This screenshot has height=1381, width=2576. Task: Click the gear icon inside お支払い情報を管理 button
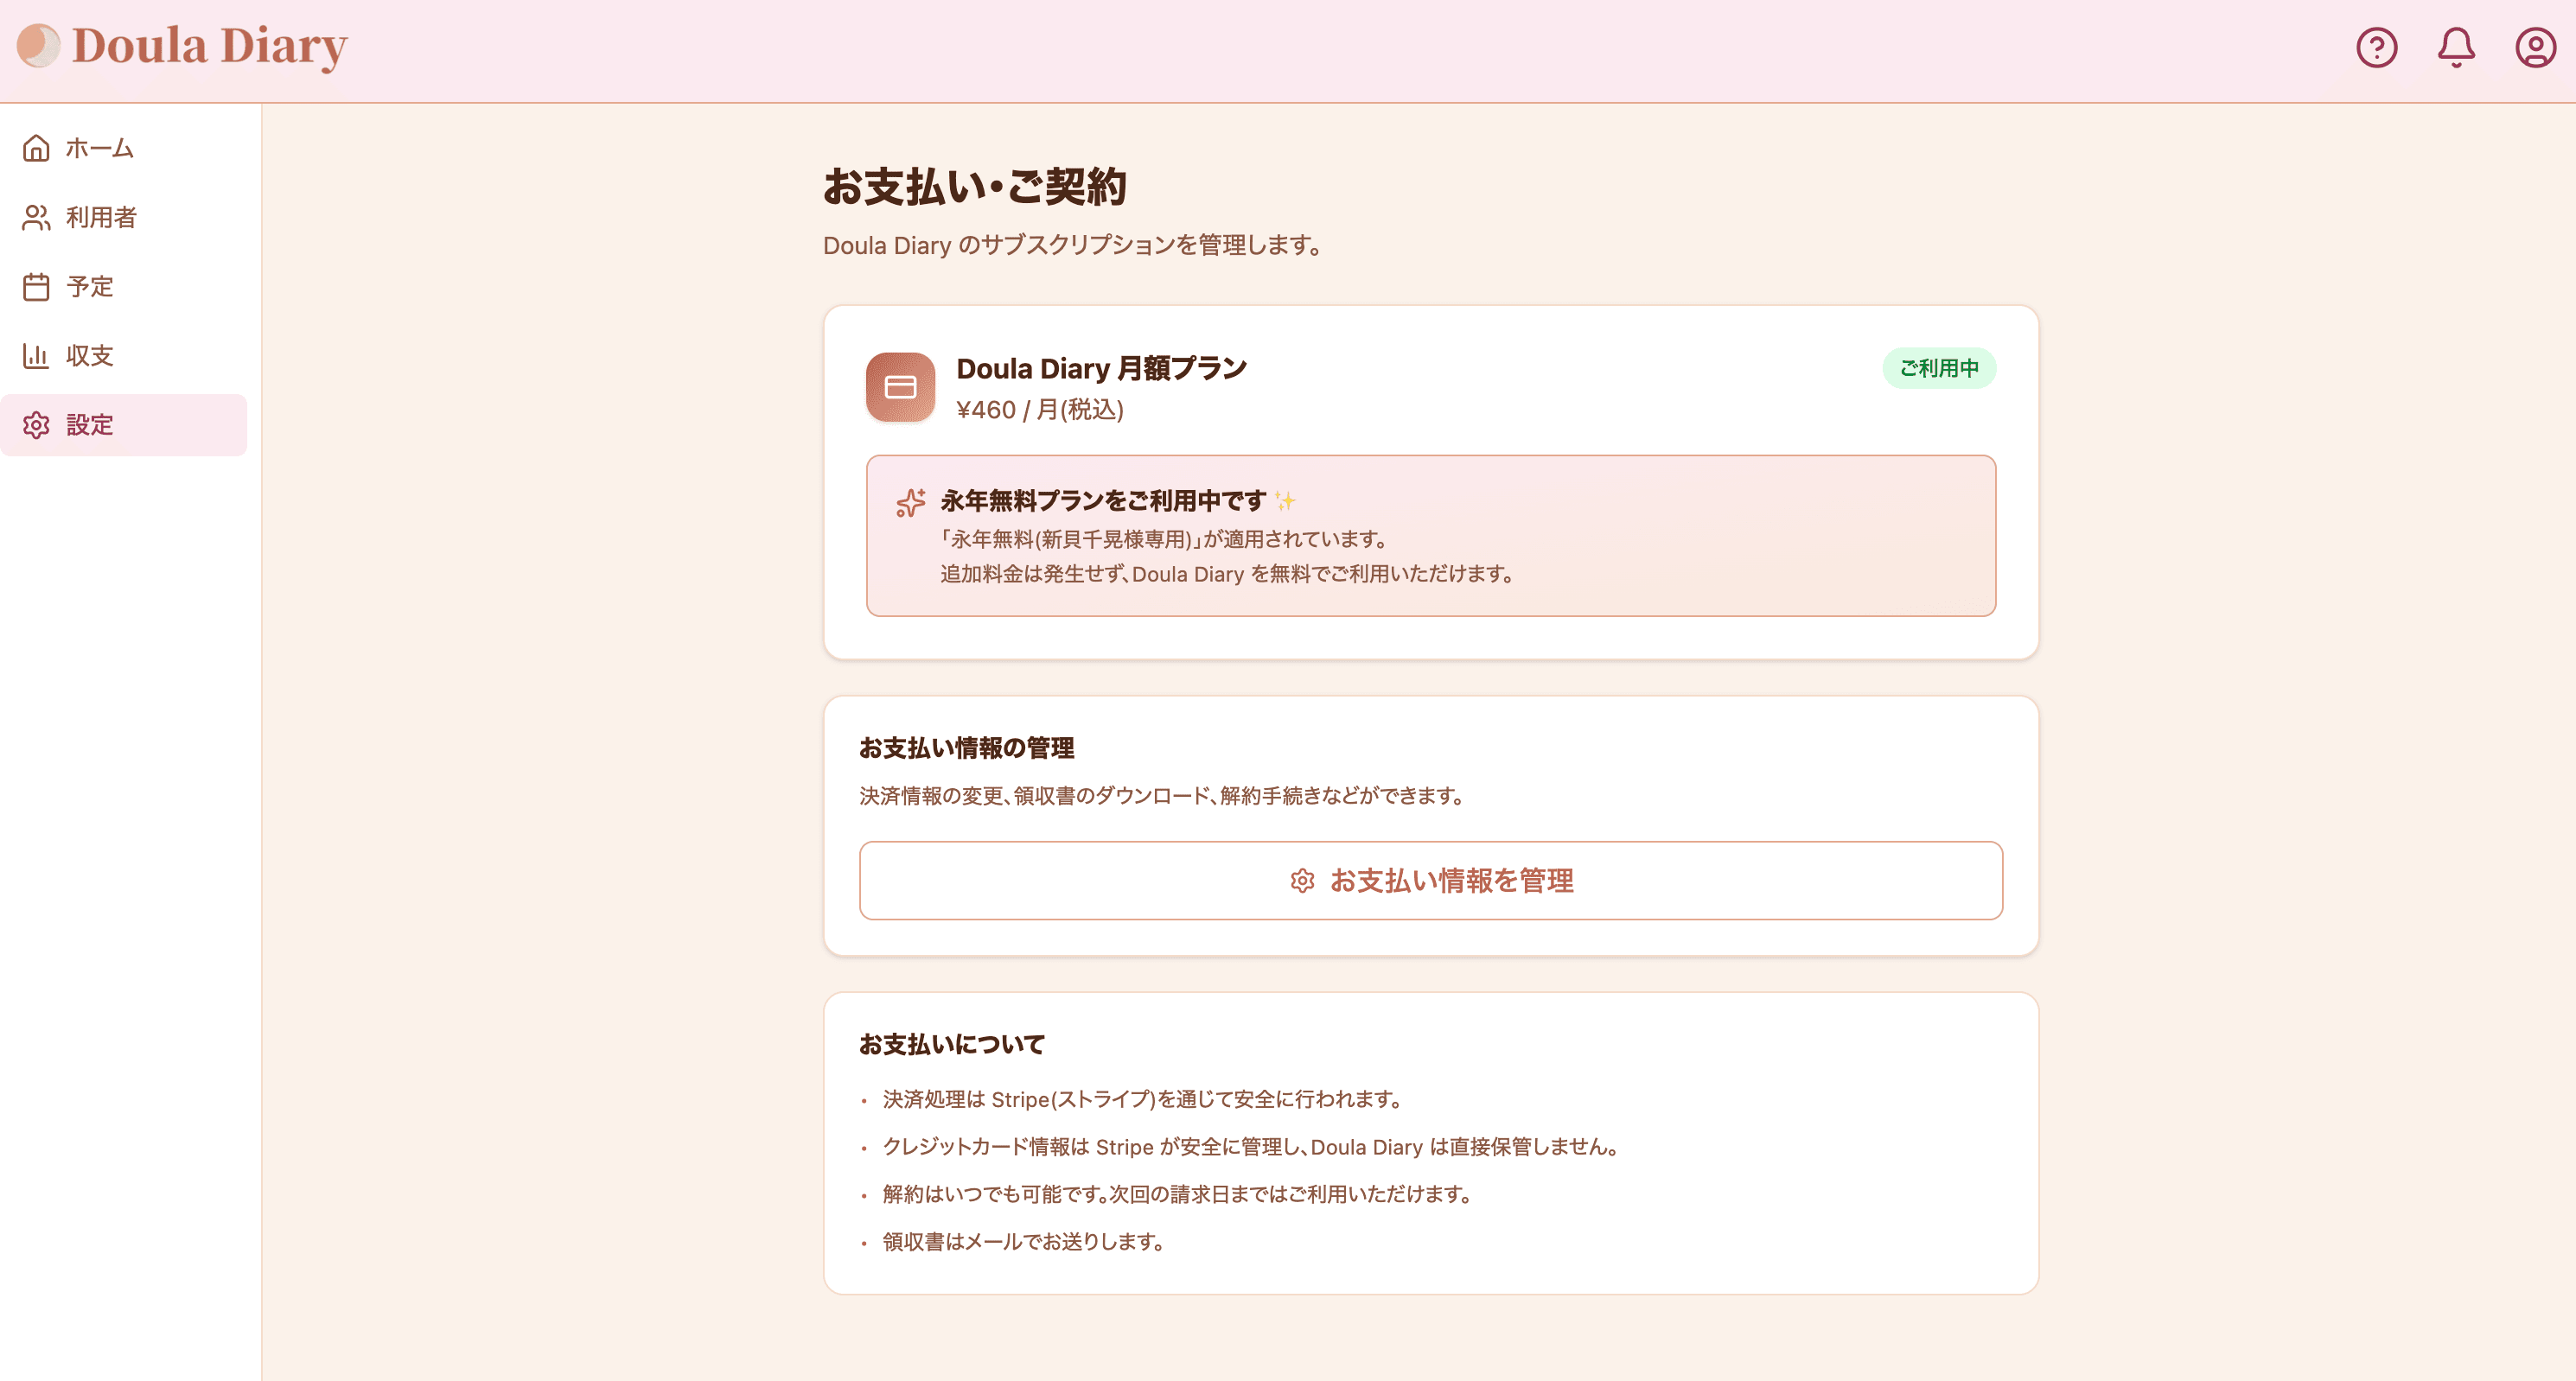(1302, 880)
